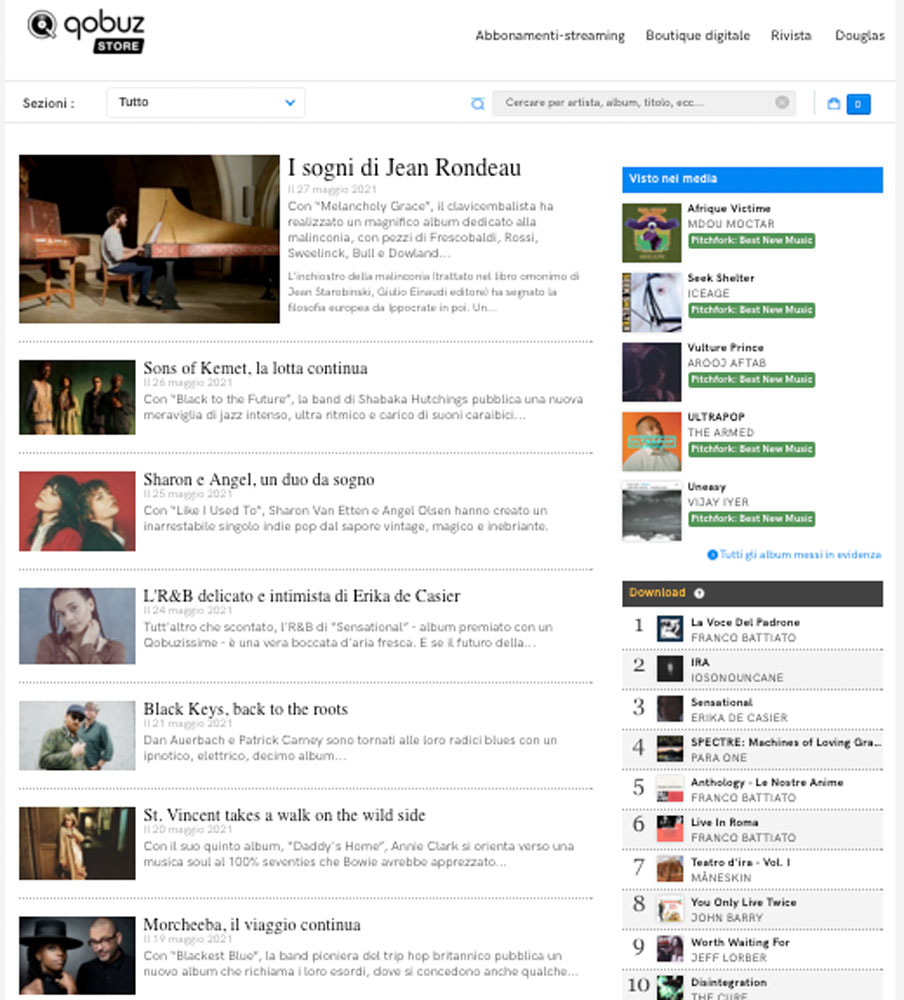Screen dimensions: 904x1000
Task: Open Seek Shelter album cover
Action: point(652,302)
